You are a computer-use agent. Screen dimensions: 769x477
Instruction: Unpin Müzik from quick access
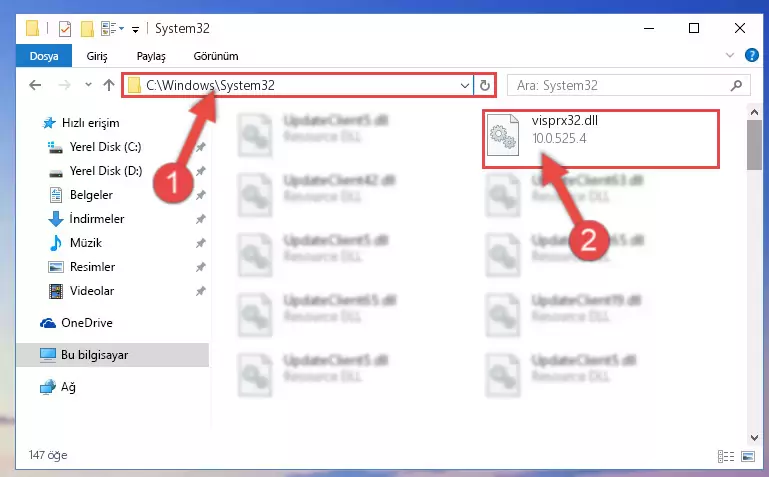pyautogui.click(x=201, y=243)
